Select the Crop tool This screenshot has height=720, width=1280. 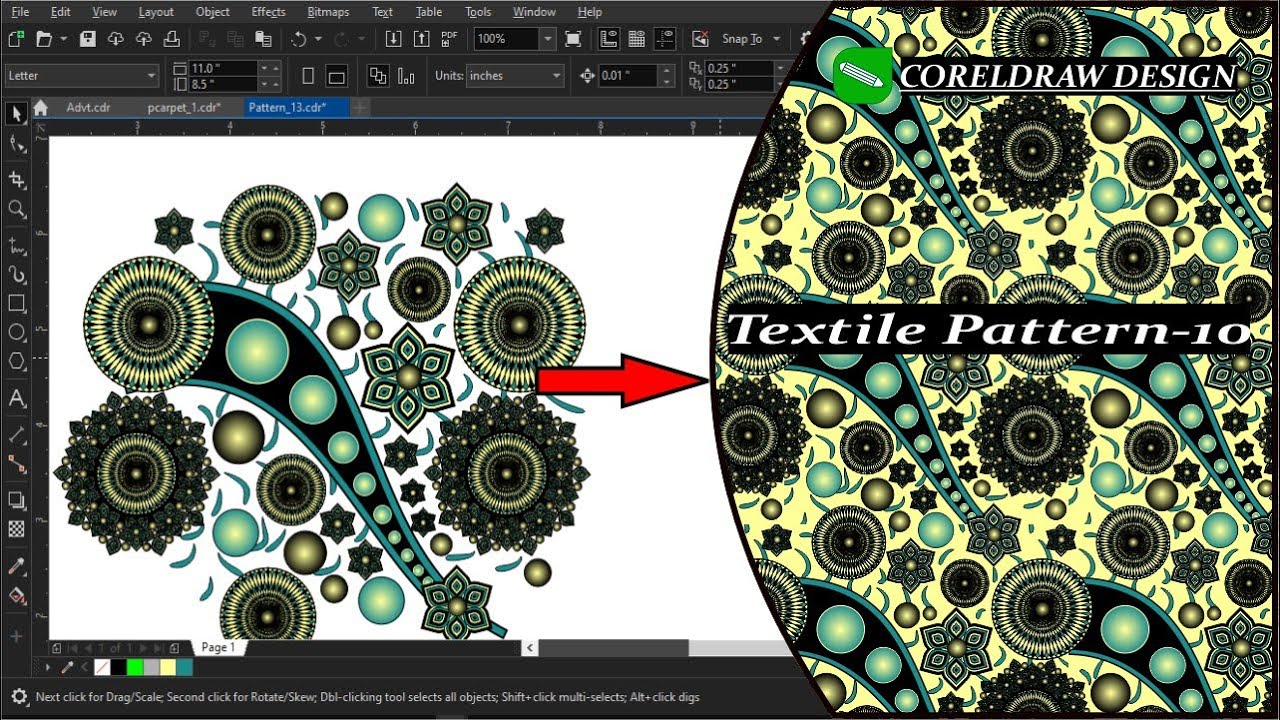pos(16,179)
